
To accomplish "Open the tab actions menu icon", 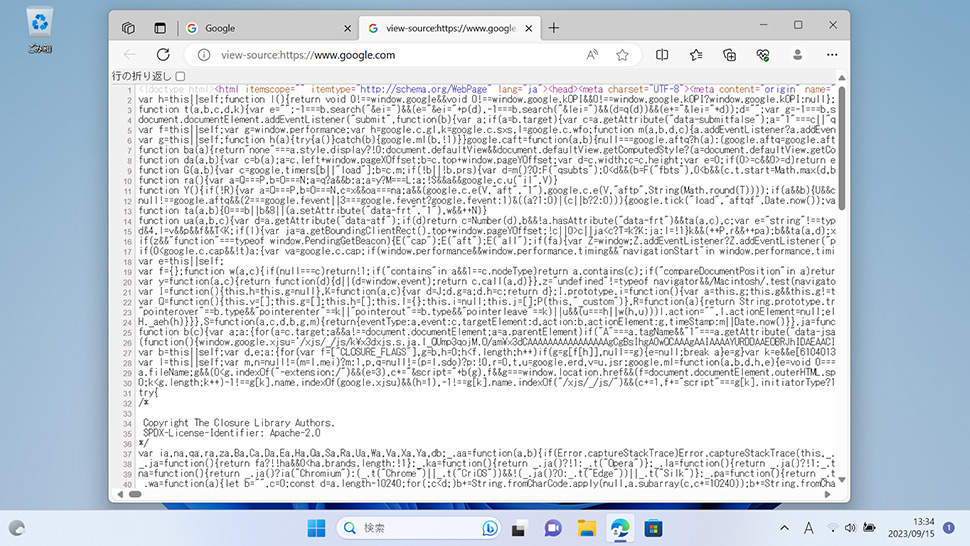I will pyautogui.click(x=160, y=28).
